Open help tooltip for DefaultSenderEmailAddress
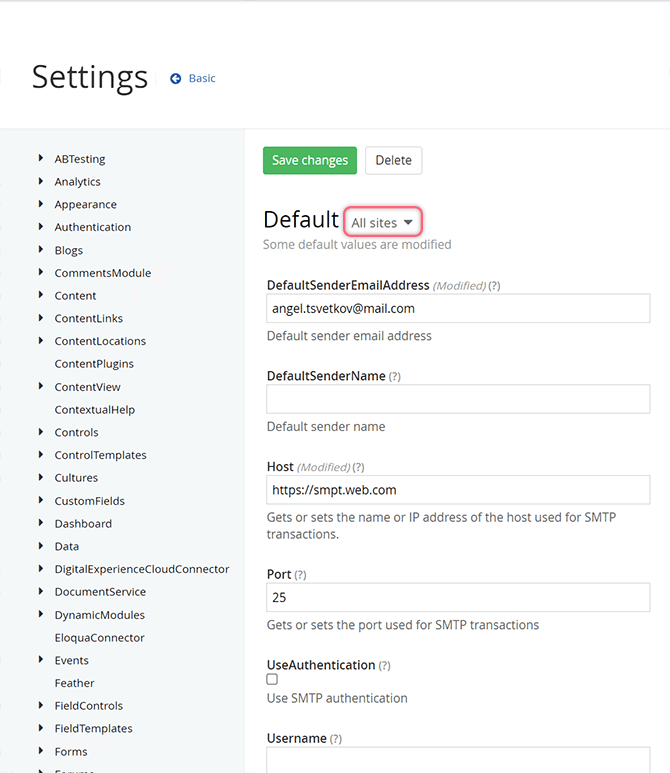 pyautogui.click(x=494, y=286)
